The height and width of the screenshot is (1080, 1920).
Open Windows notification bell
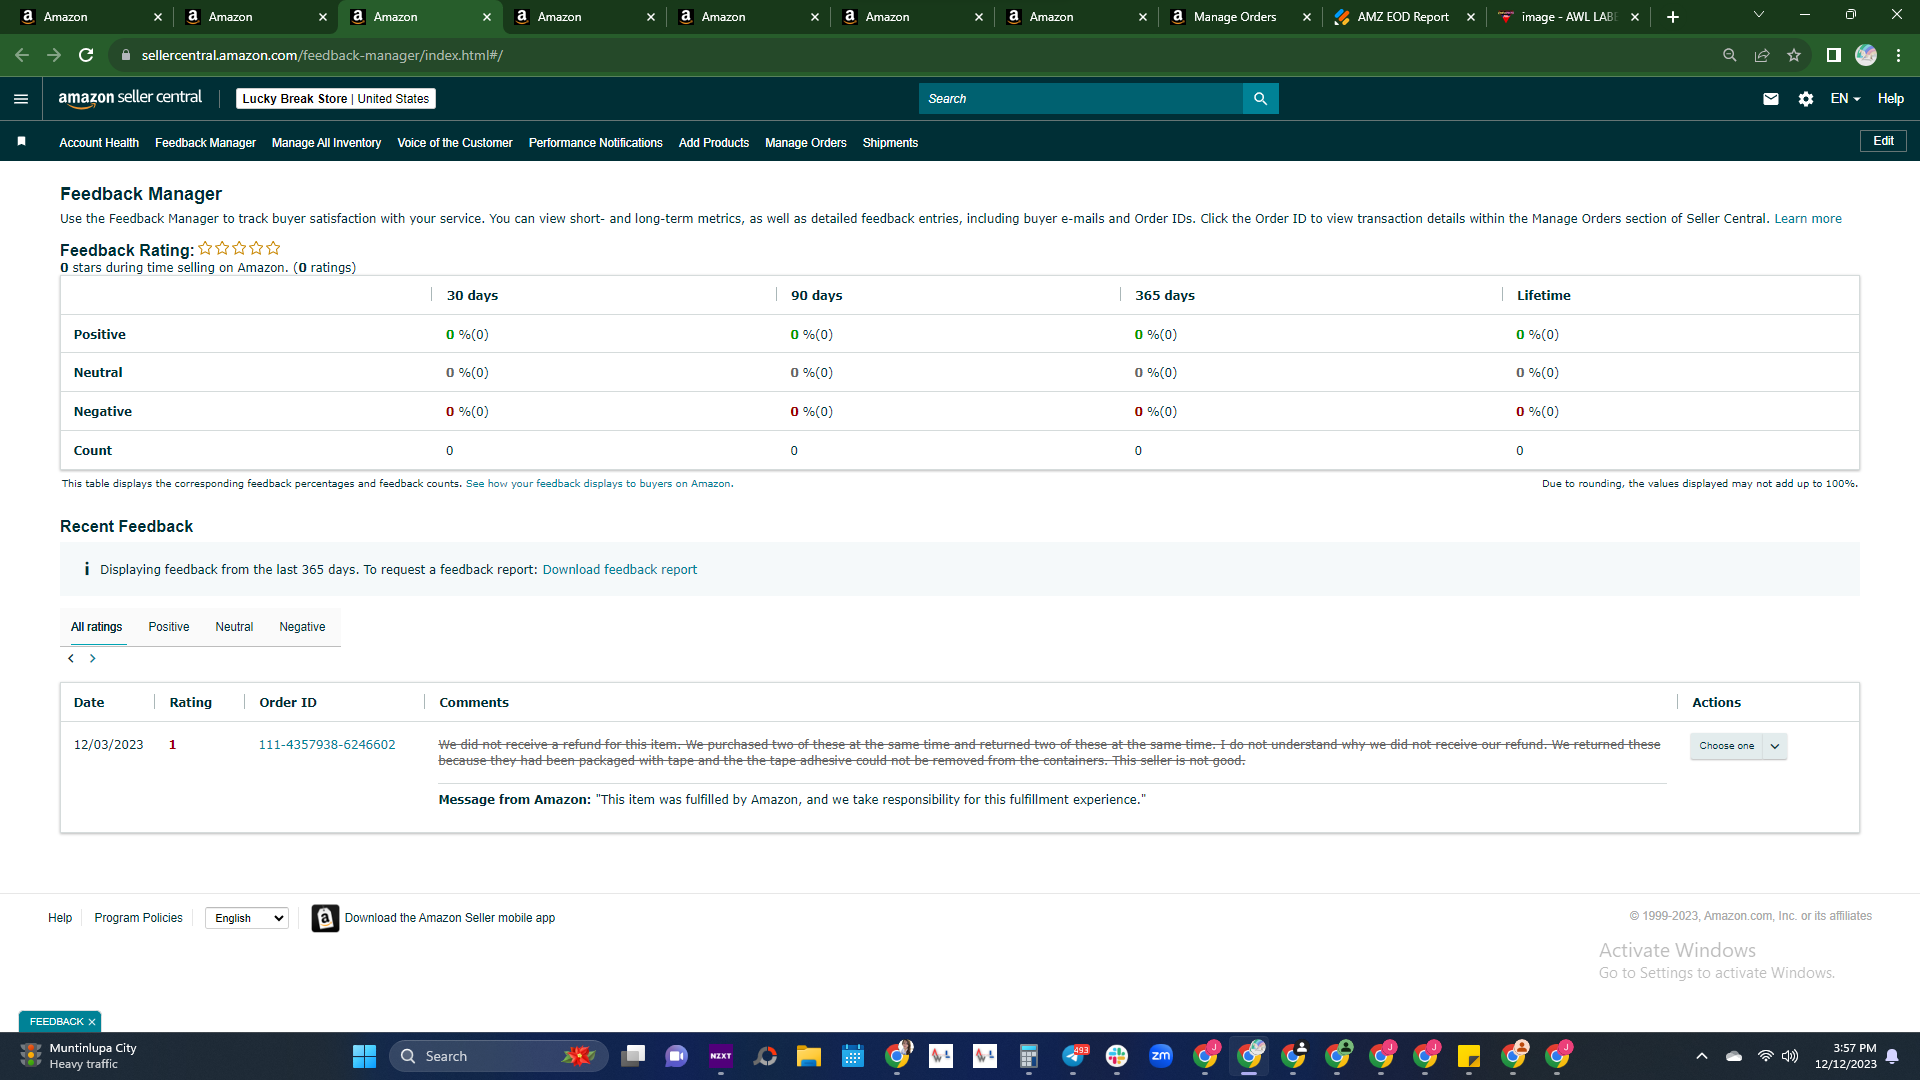tap(1892, 1056)
